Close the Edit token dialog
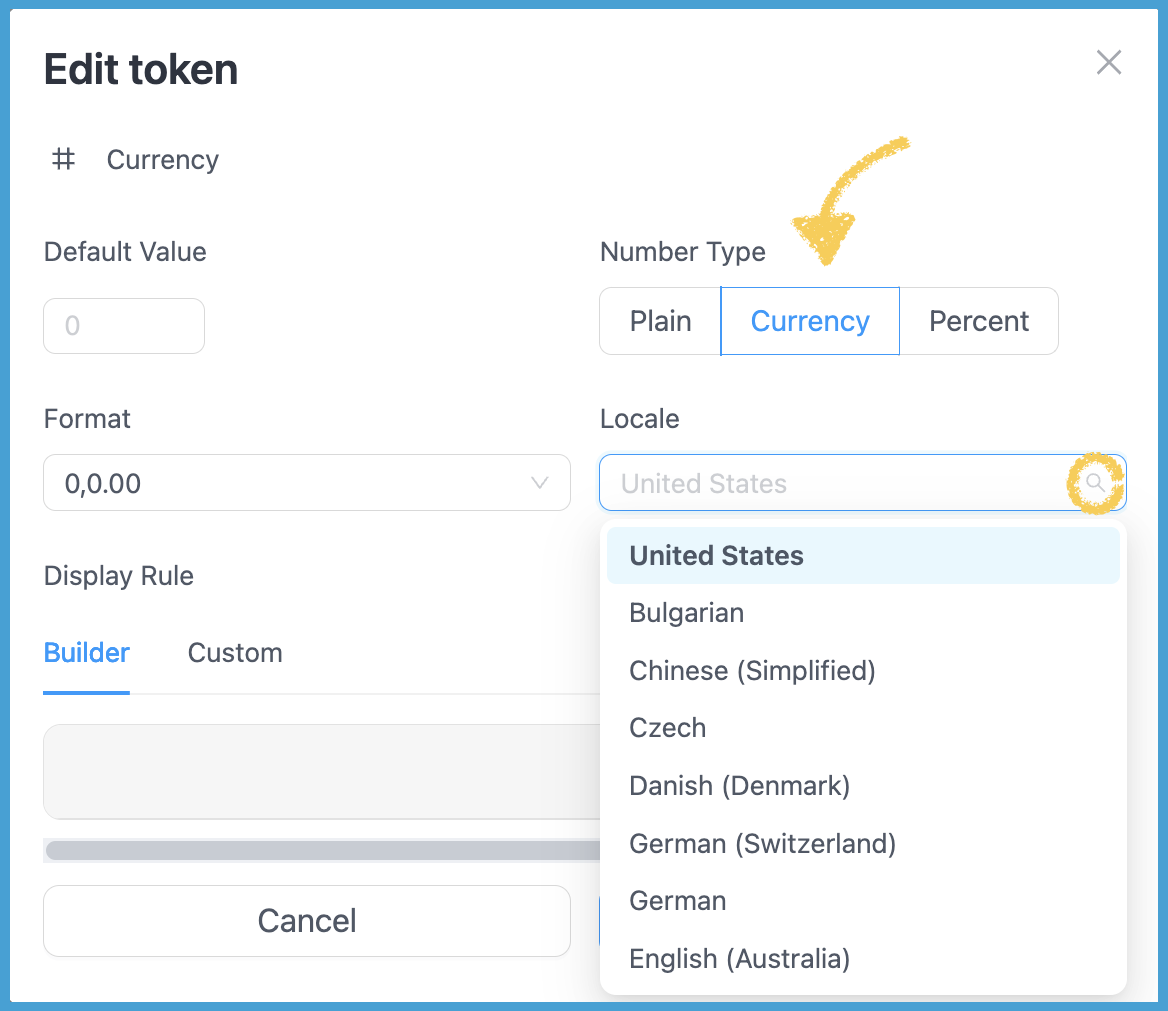Screen dimensions: 1168x1011 1108,63
